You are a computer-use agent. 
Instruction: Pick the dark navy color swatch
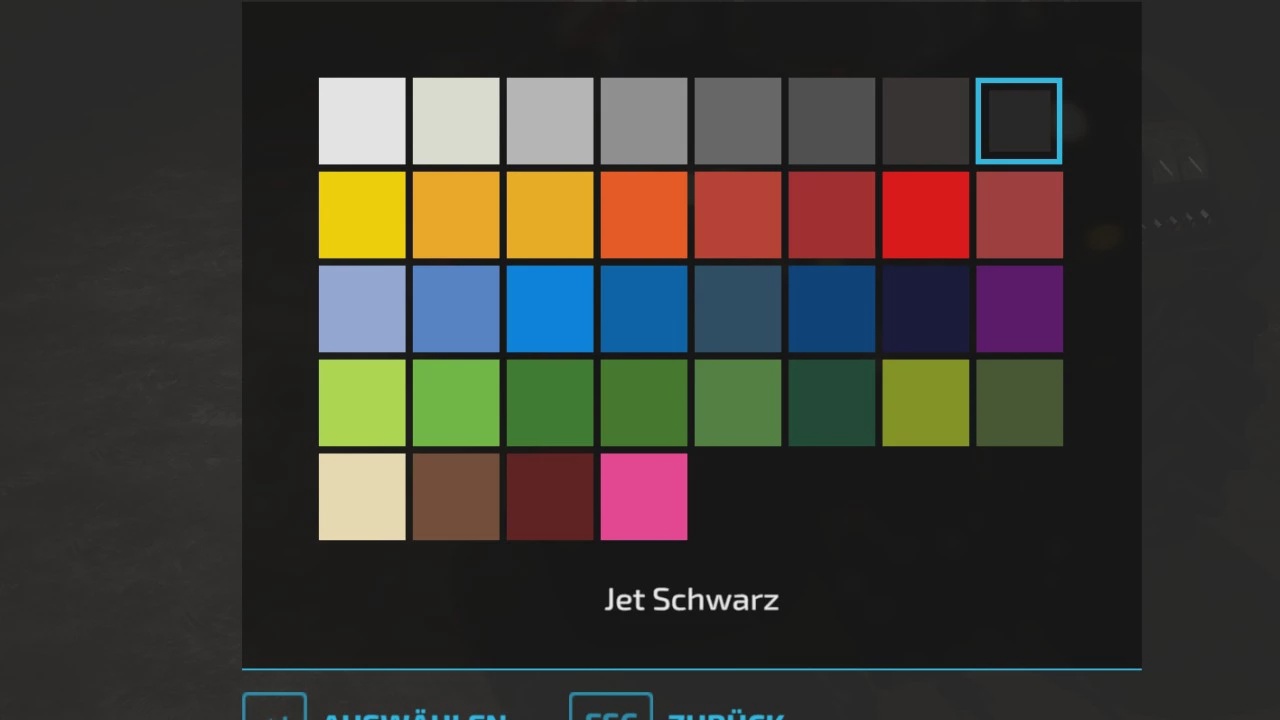pos(925,309)
